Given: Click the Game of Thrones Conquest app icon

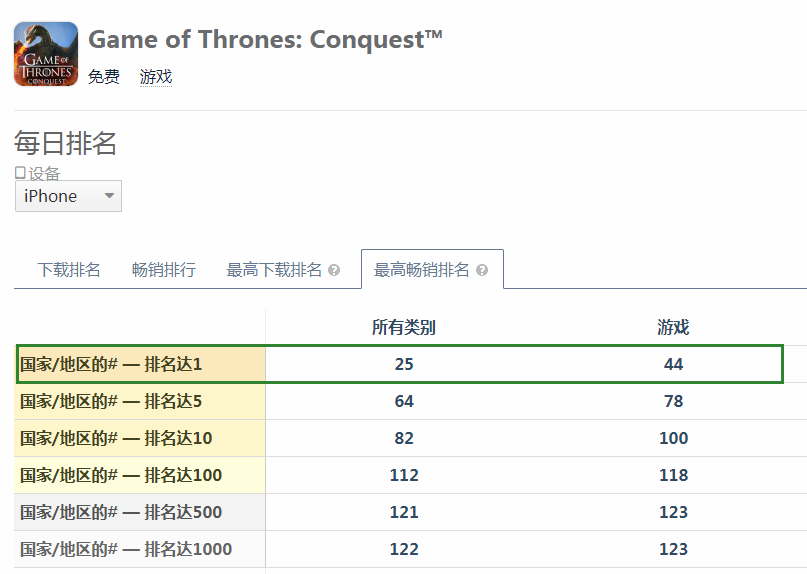Looking at the screenshot, I should point(46,54).
